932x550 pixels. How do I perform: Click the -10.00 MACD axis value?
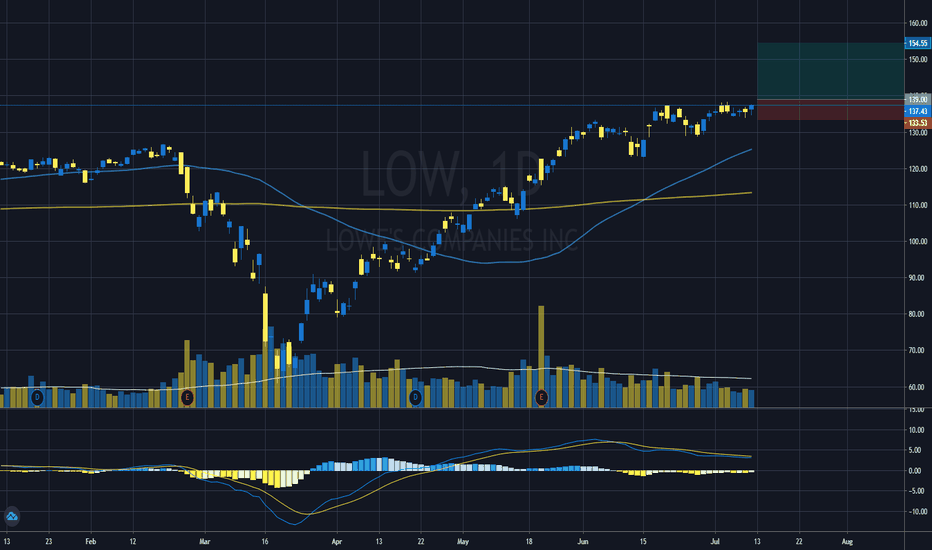(x=917, y=511)
